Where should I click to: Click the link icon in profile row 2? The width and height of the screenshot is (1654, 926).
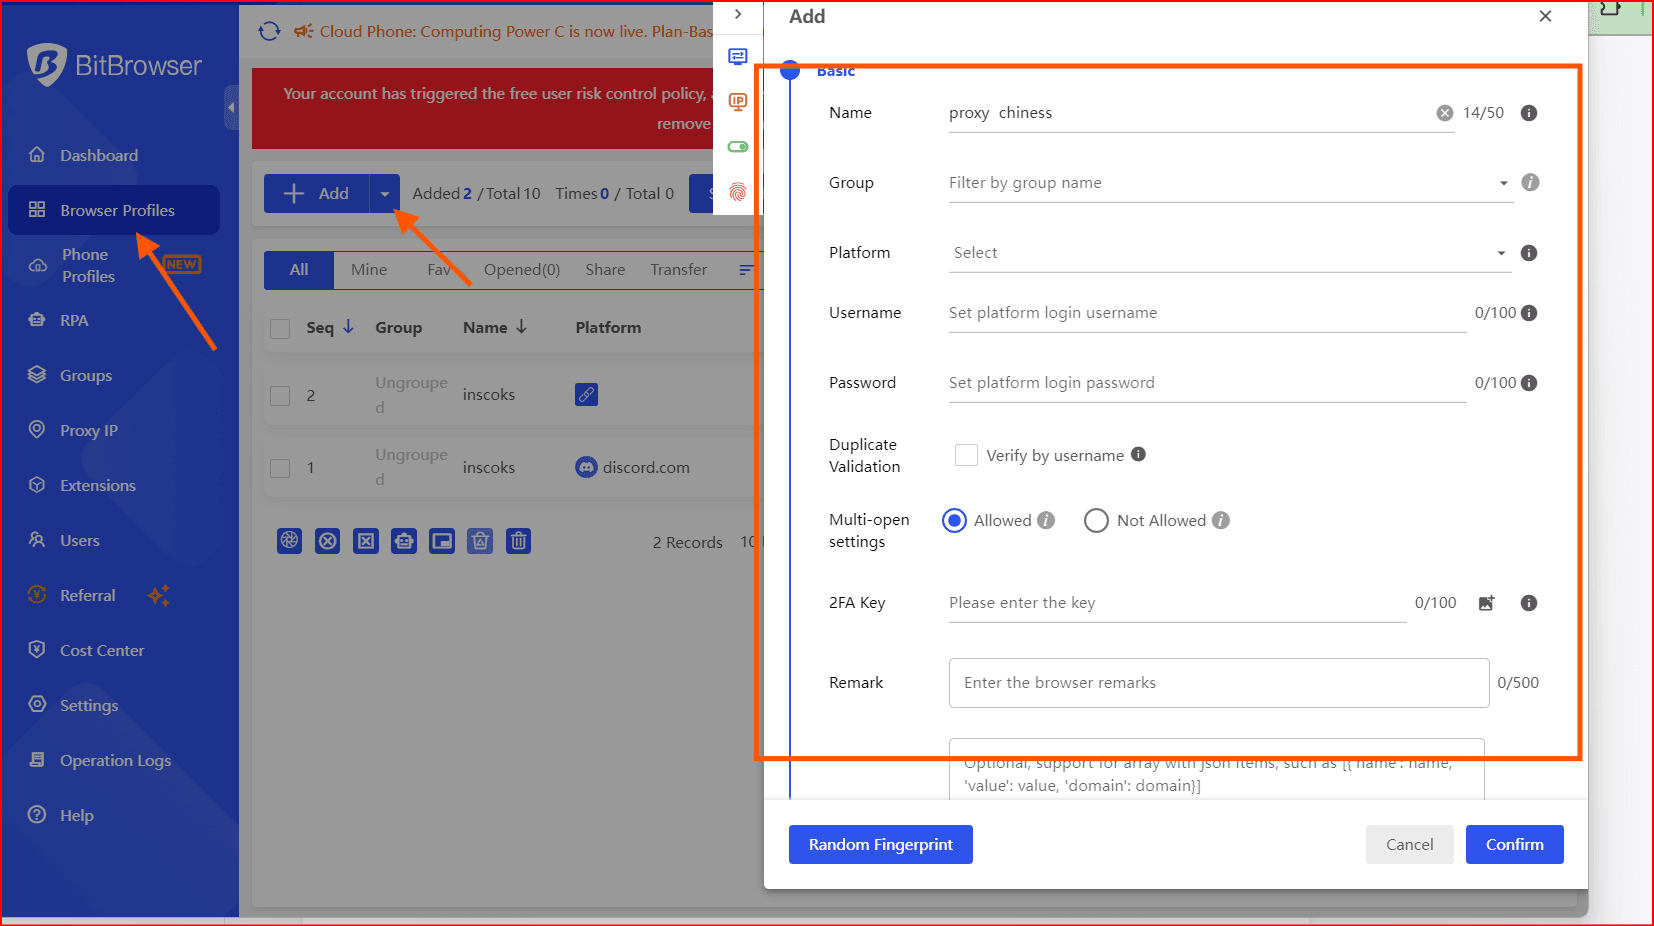coord(586,395)
